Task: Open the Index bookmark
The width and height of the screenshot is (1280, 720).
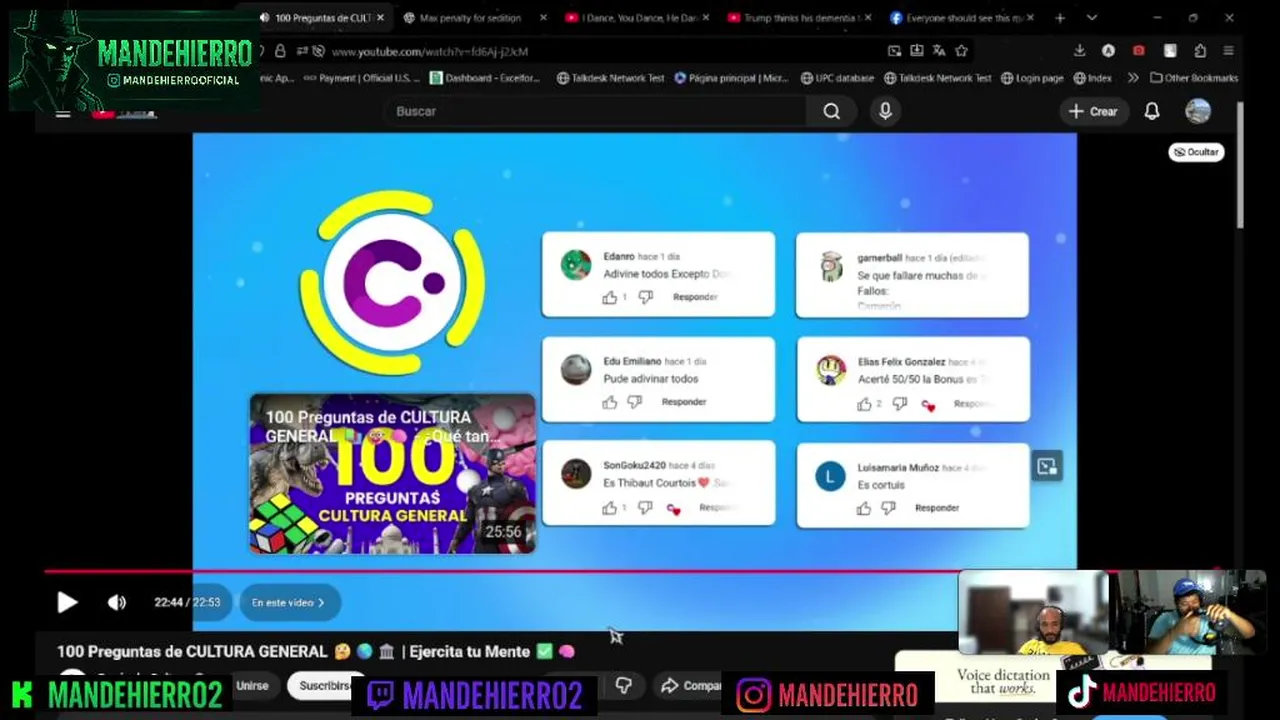Action: pos(1093,78)
